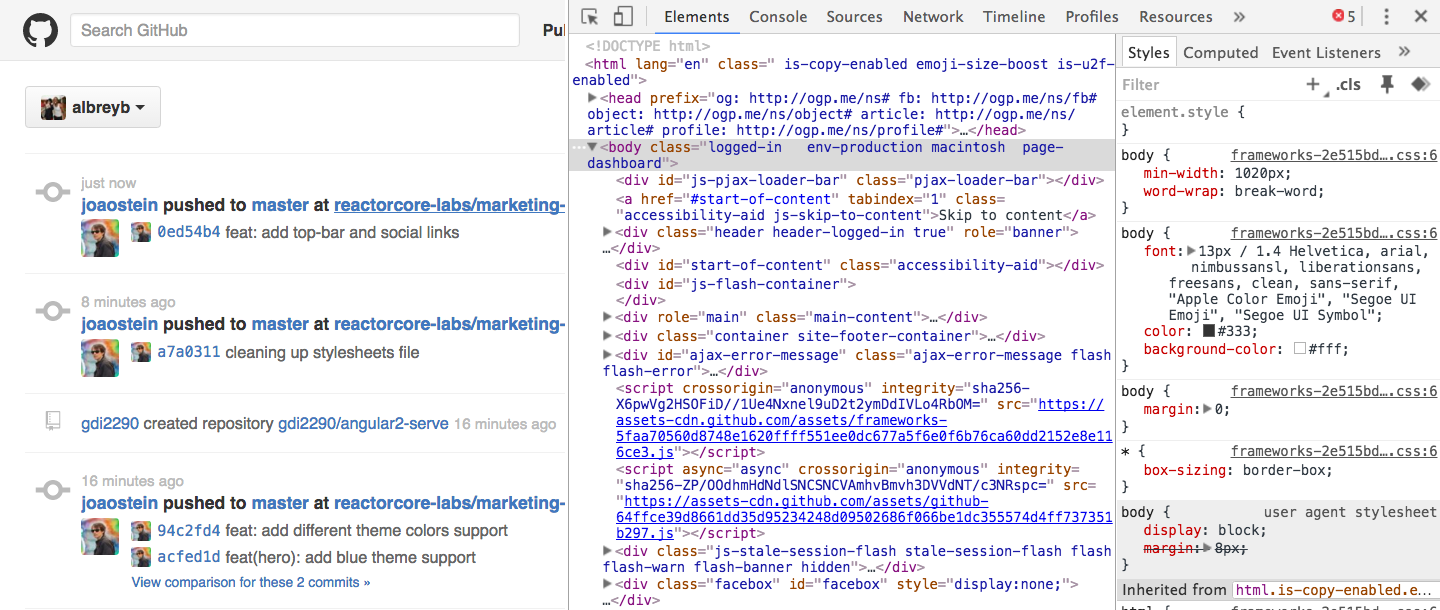Click push commit icon for 'just now' event
The width and height of the screenshot is (1440, 610).
coord(52,192)
